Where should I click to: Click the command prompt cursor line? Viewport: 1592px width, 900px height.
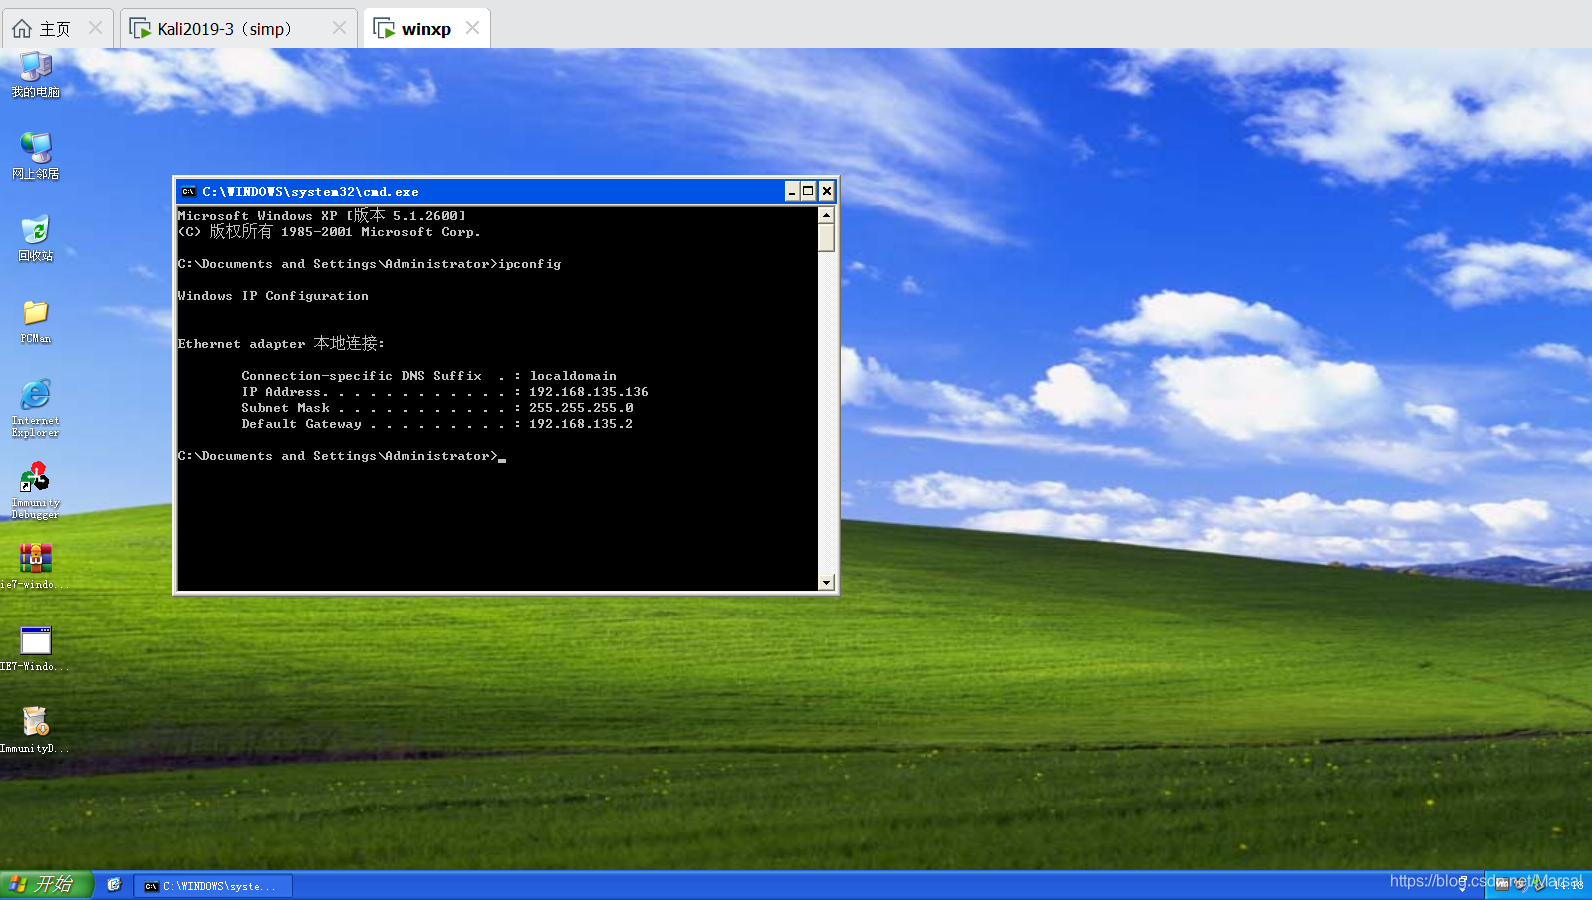click(342, 456)
